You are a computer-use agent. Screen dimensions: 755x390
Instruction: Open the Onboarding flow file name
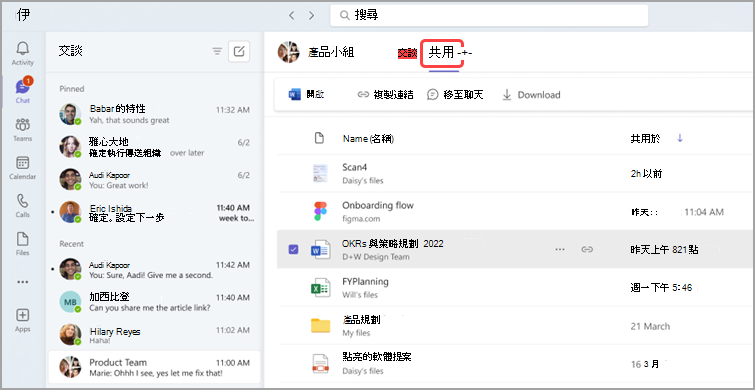click(x=378, y=205)
